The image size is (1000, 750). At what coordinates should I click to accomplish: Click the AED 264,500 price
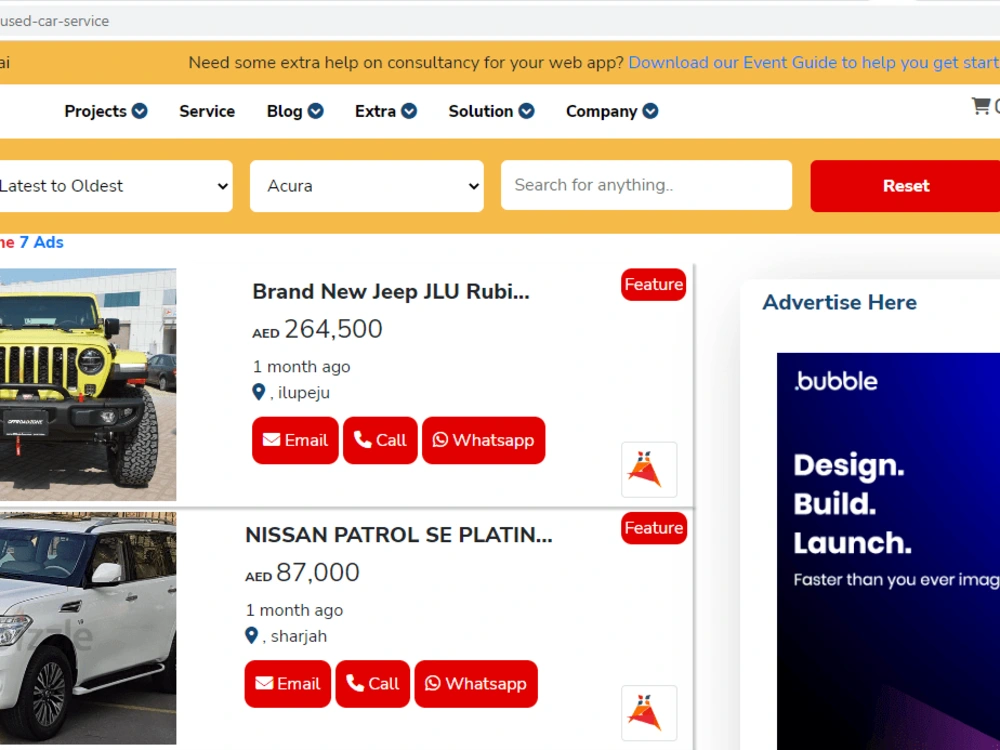tap(317, 329)
